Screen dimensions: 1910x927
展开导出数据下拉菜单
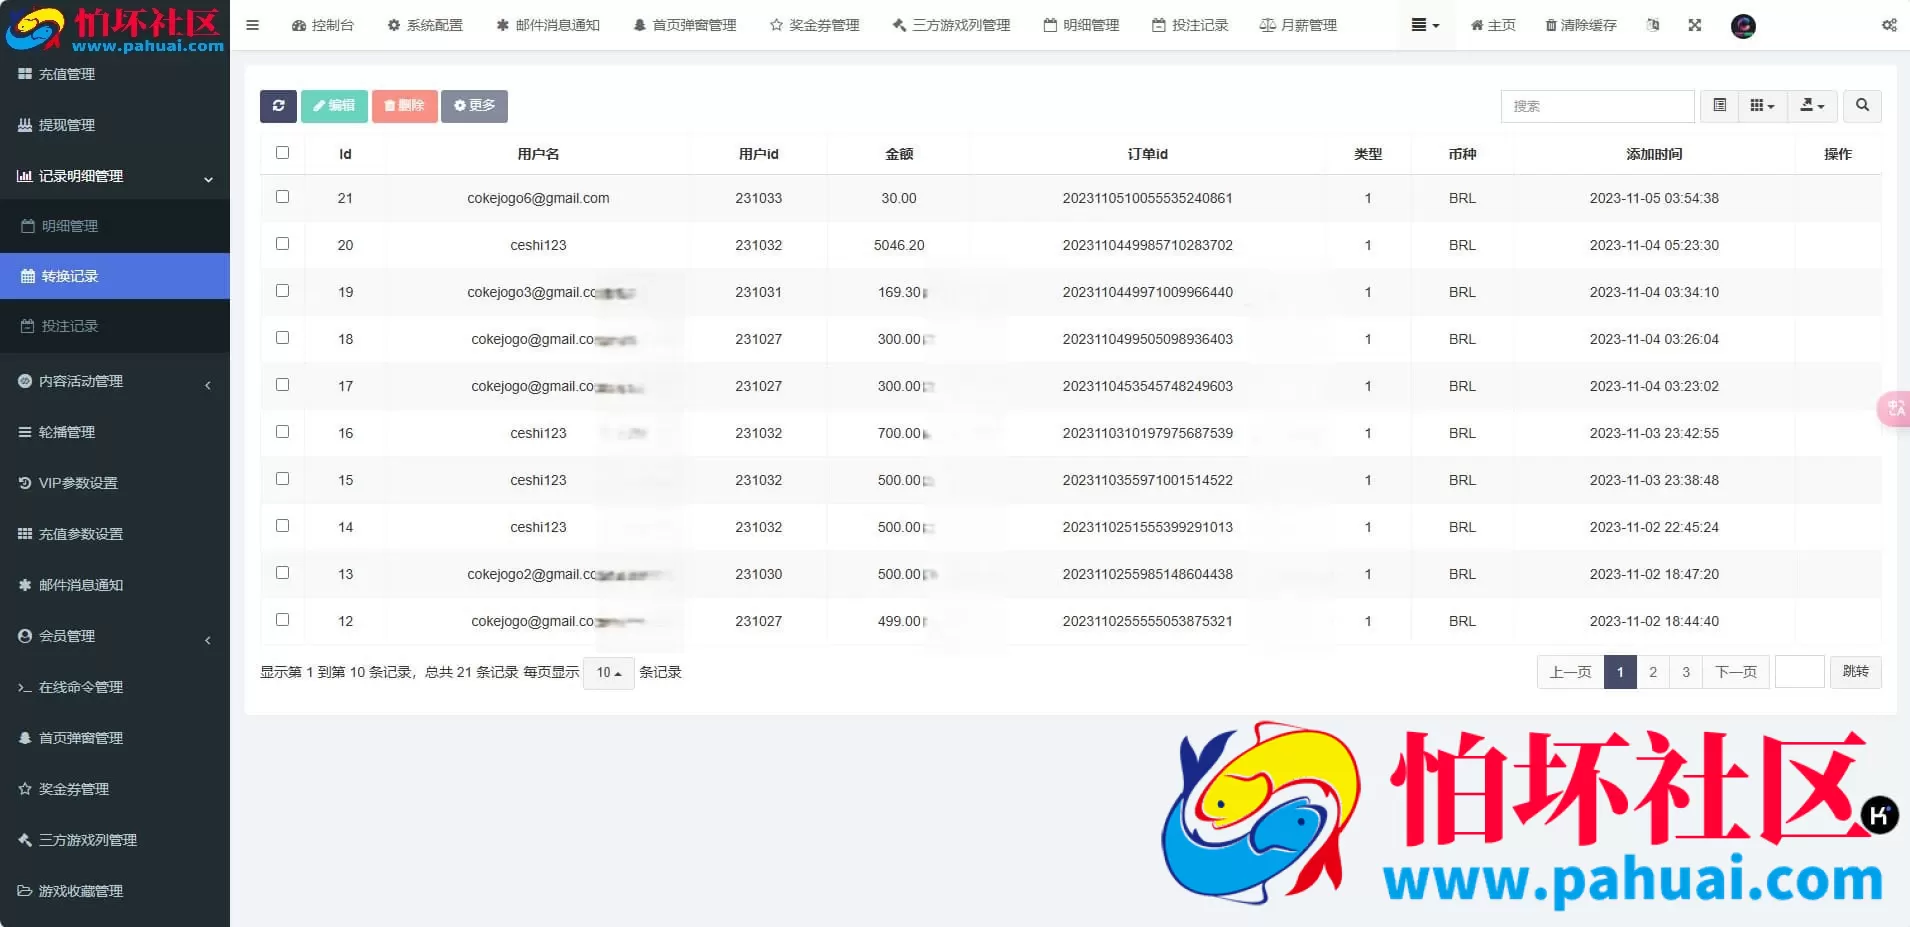(1811, 106)
